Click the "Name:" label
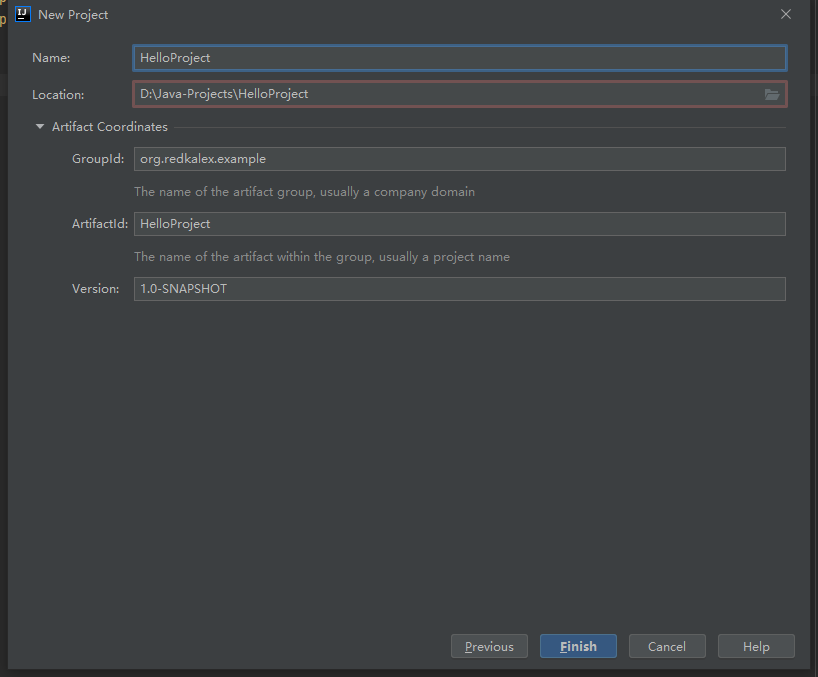The image size is (818, 677). click(x=51, y=58)
